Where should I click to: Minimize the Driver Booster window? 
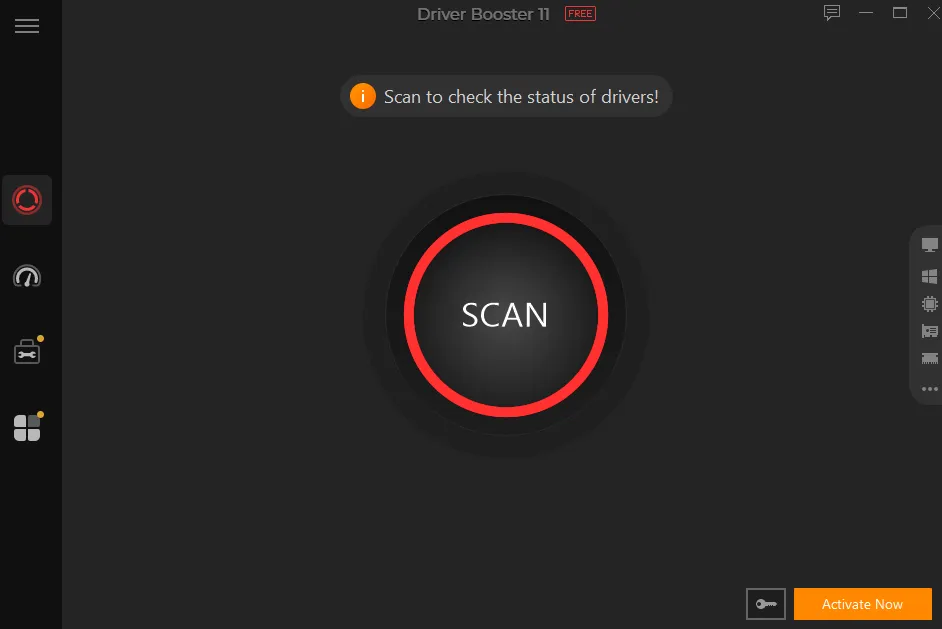866,13
